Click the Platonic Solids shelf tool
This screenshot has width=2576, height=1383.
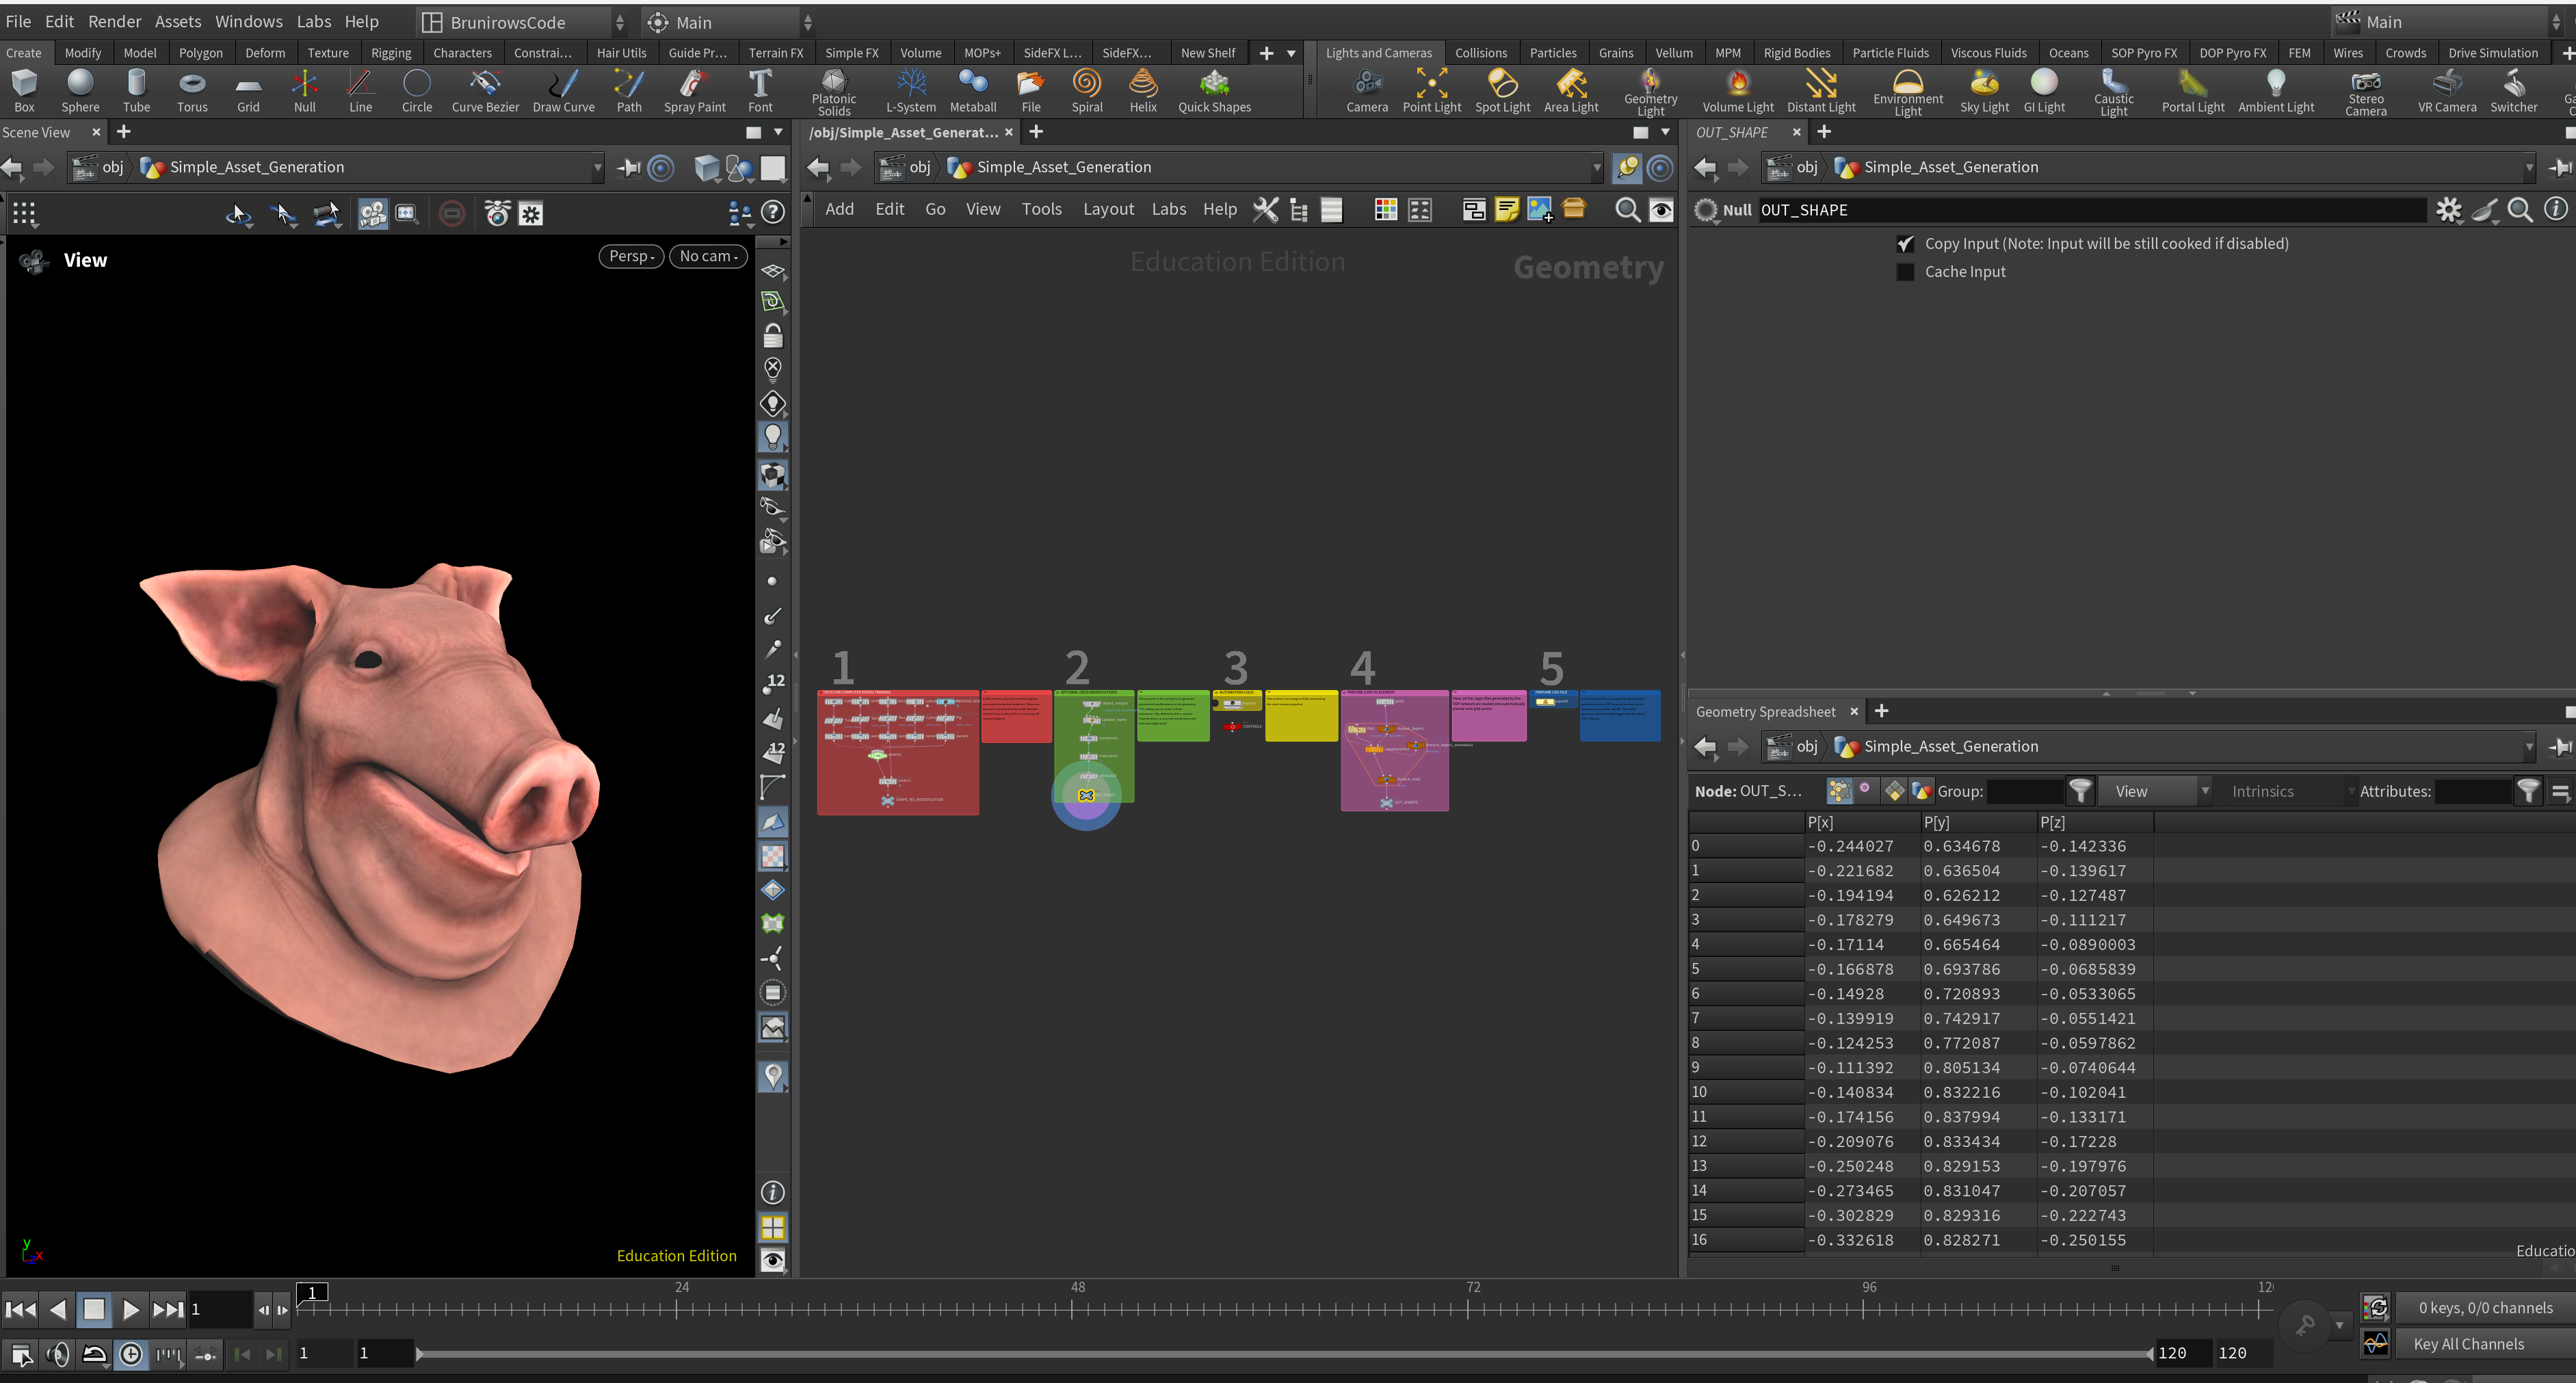(x=834, y=91)
